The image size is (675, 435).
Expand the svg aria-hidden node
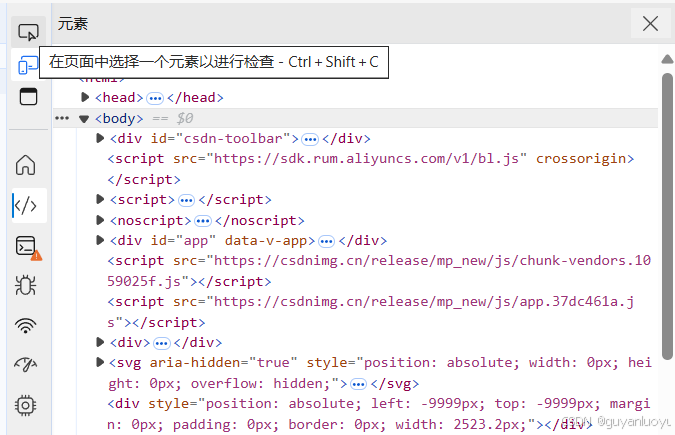point(100,362)
